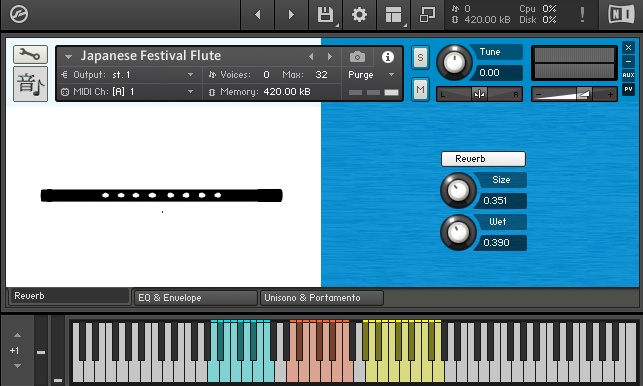Click the Native Instruments NI logo

(621, 15)
